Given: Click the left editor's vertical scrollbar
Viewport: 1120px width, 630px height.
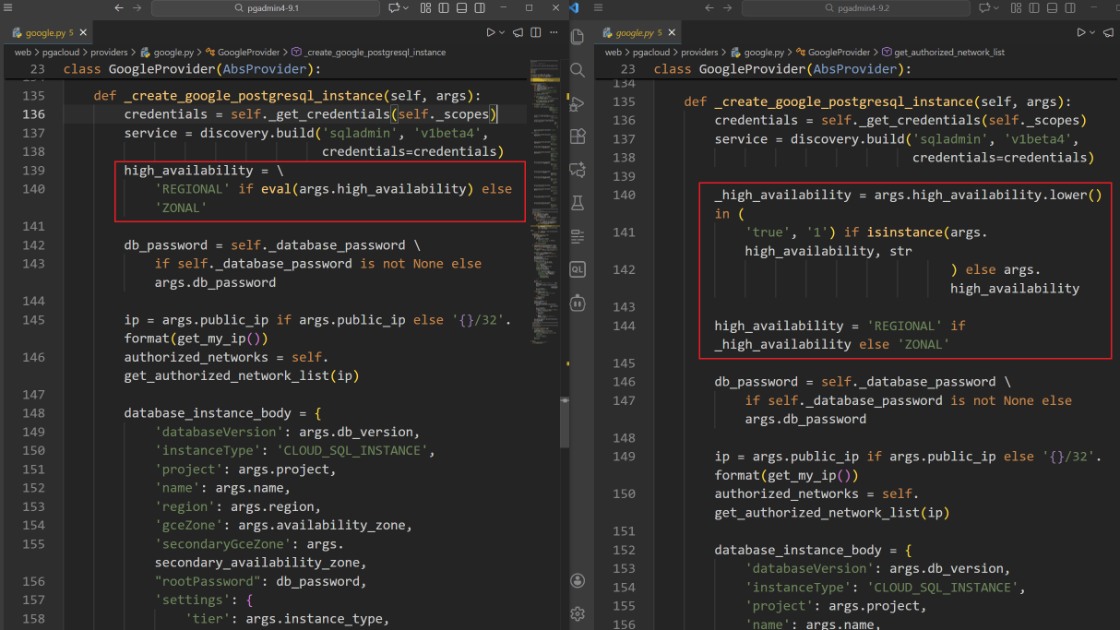Looking at the screenshot, I should pyautogui.click(x=565, y=420).
